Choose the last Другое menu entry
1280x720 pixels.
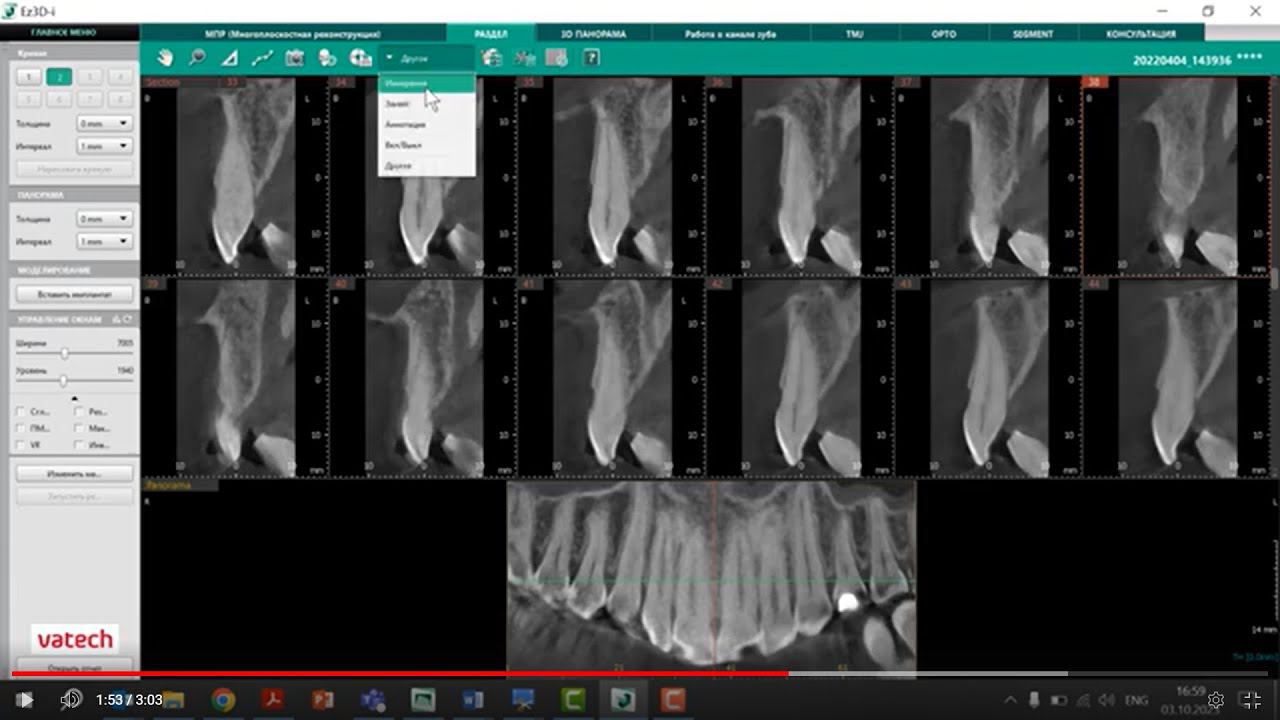(427, 166)
